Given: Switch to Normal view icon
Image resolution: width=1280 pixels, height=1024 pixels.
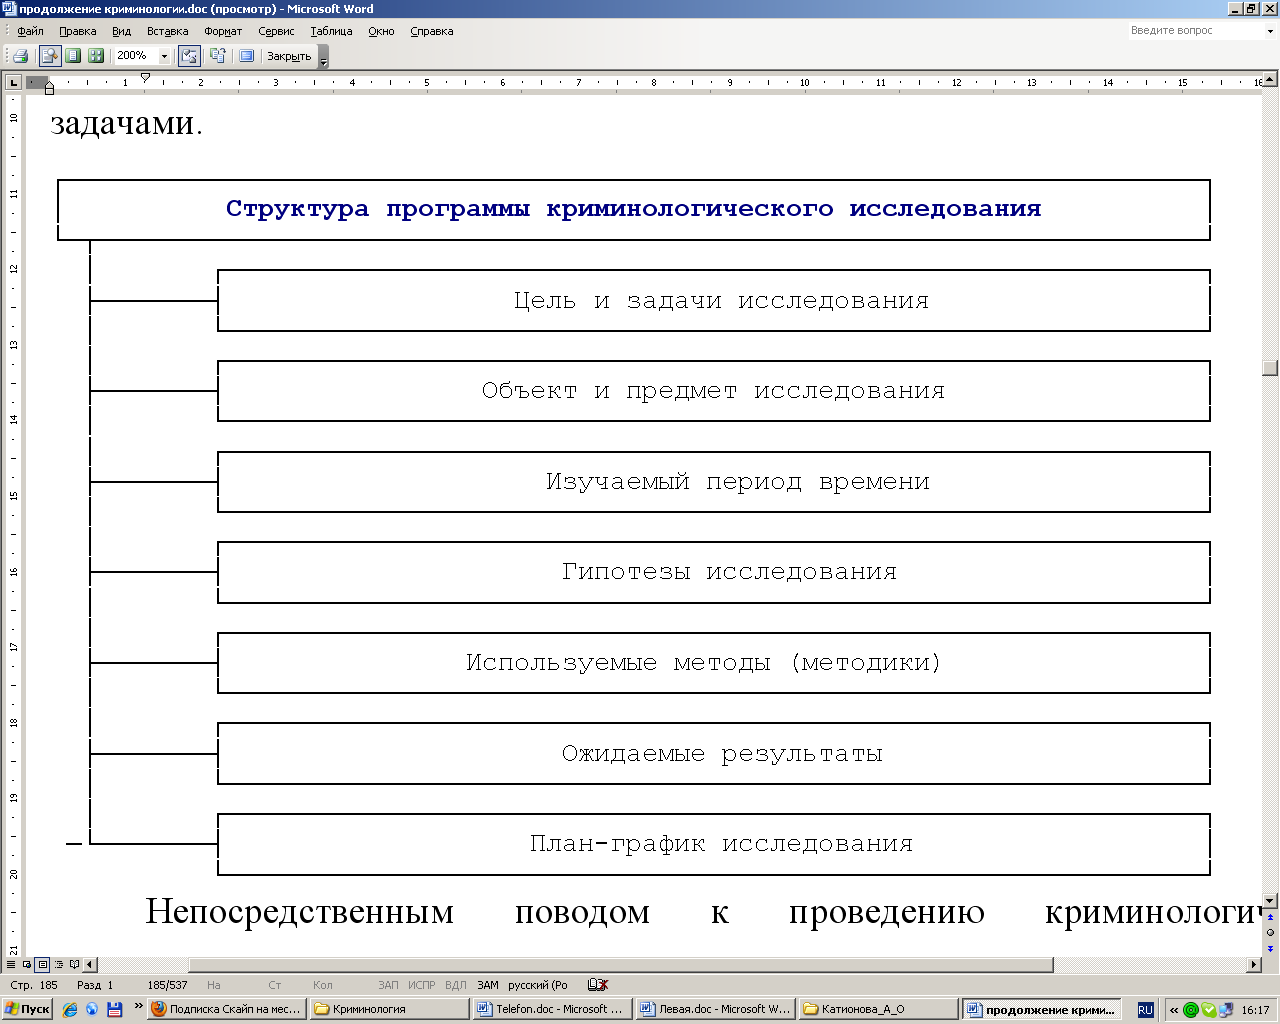Looking at the screenshot, I should click(11, 965).
